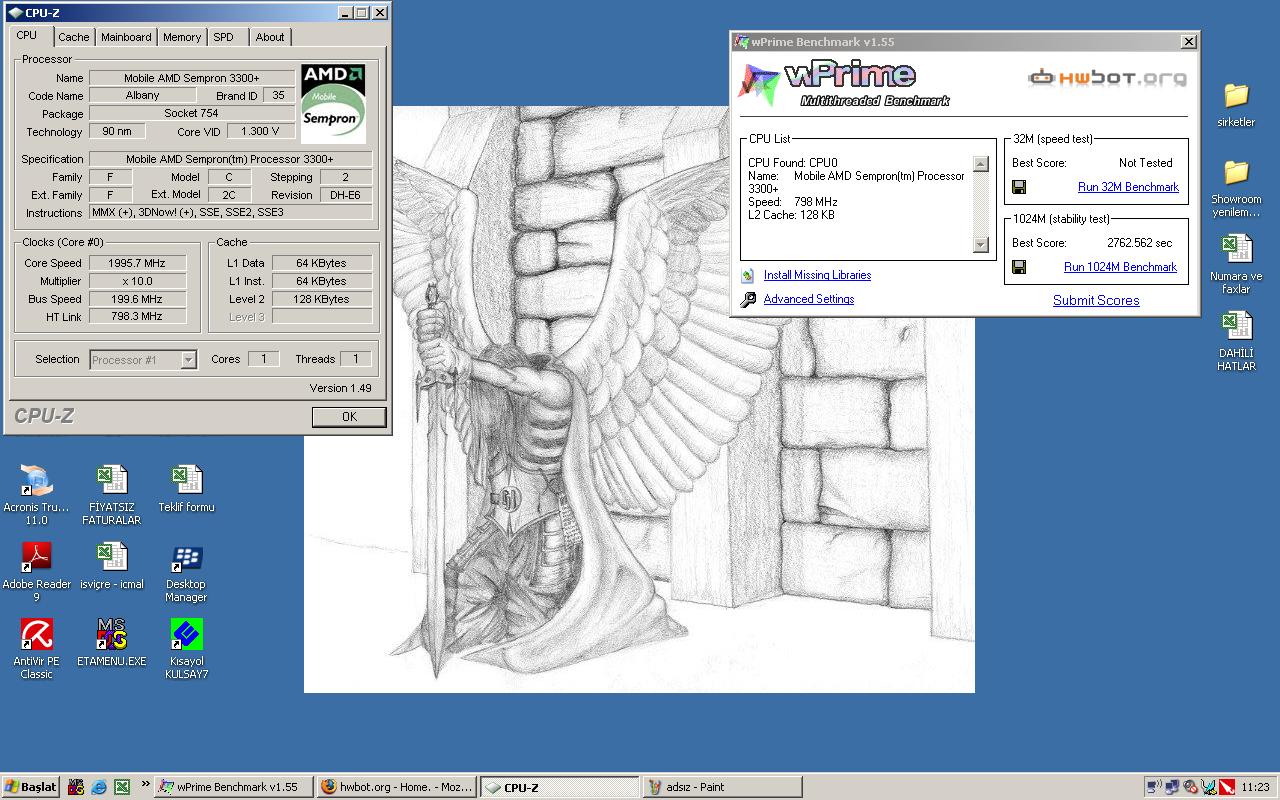
Task: Click Run 32M Benchmark link
Action: pyautogui.click(x=1128, y=187)
